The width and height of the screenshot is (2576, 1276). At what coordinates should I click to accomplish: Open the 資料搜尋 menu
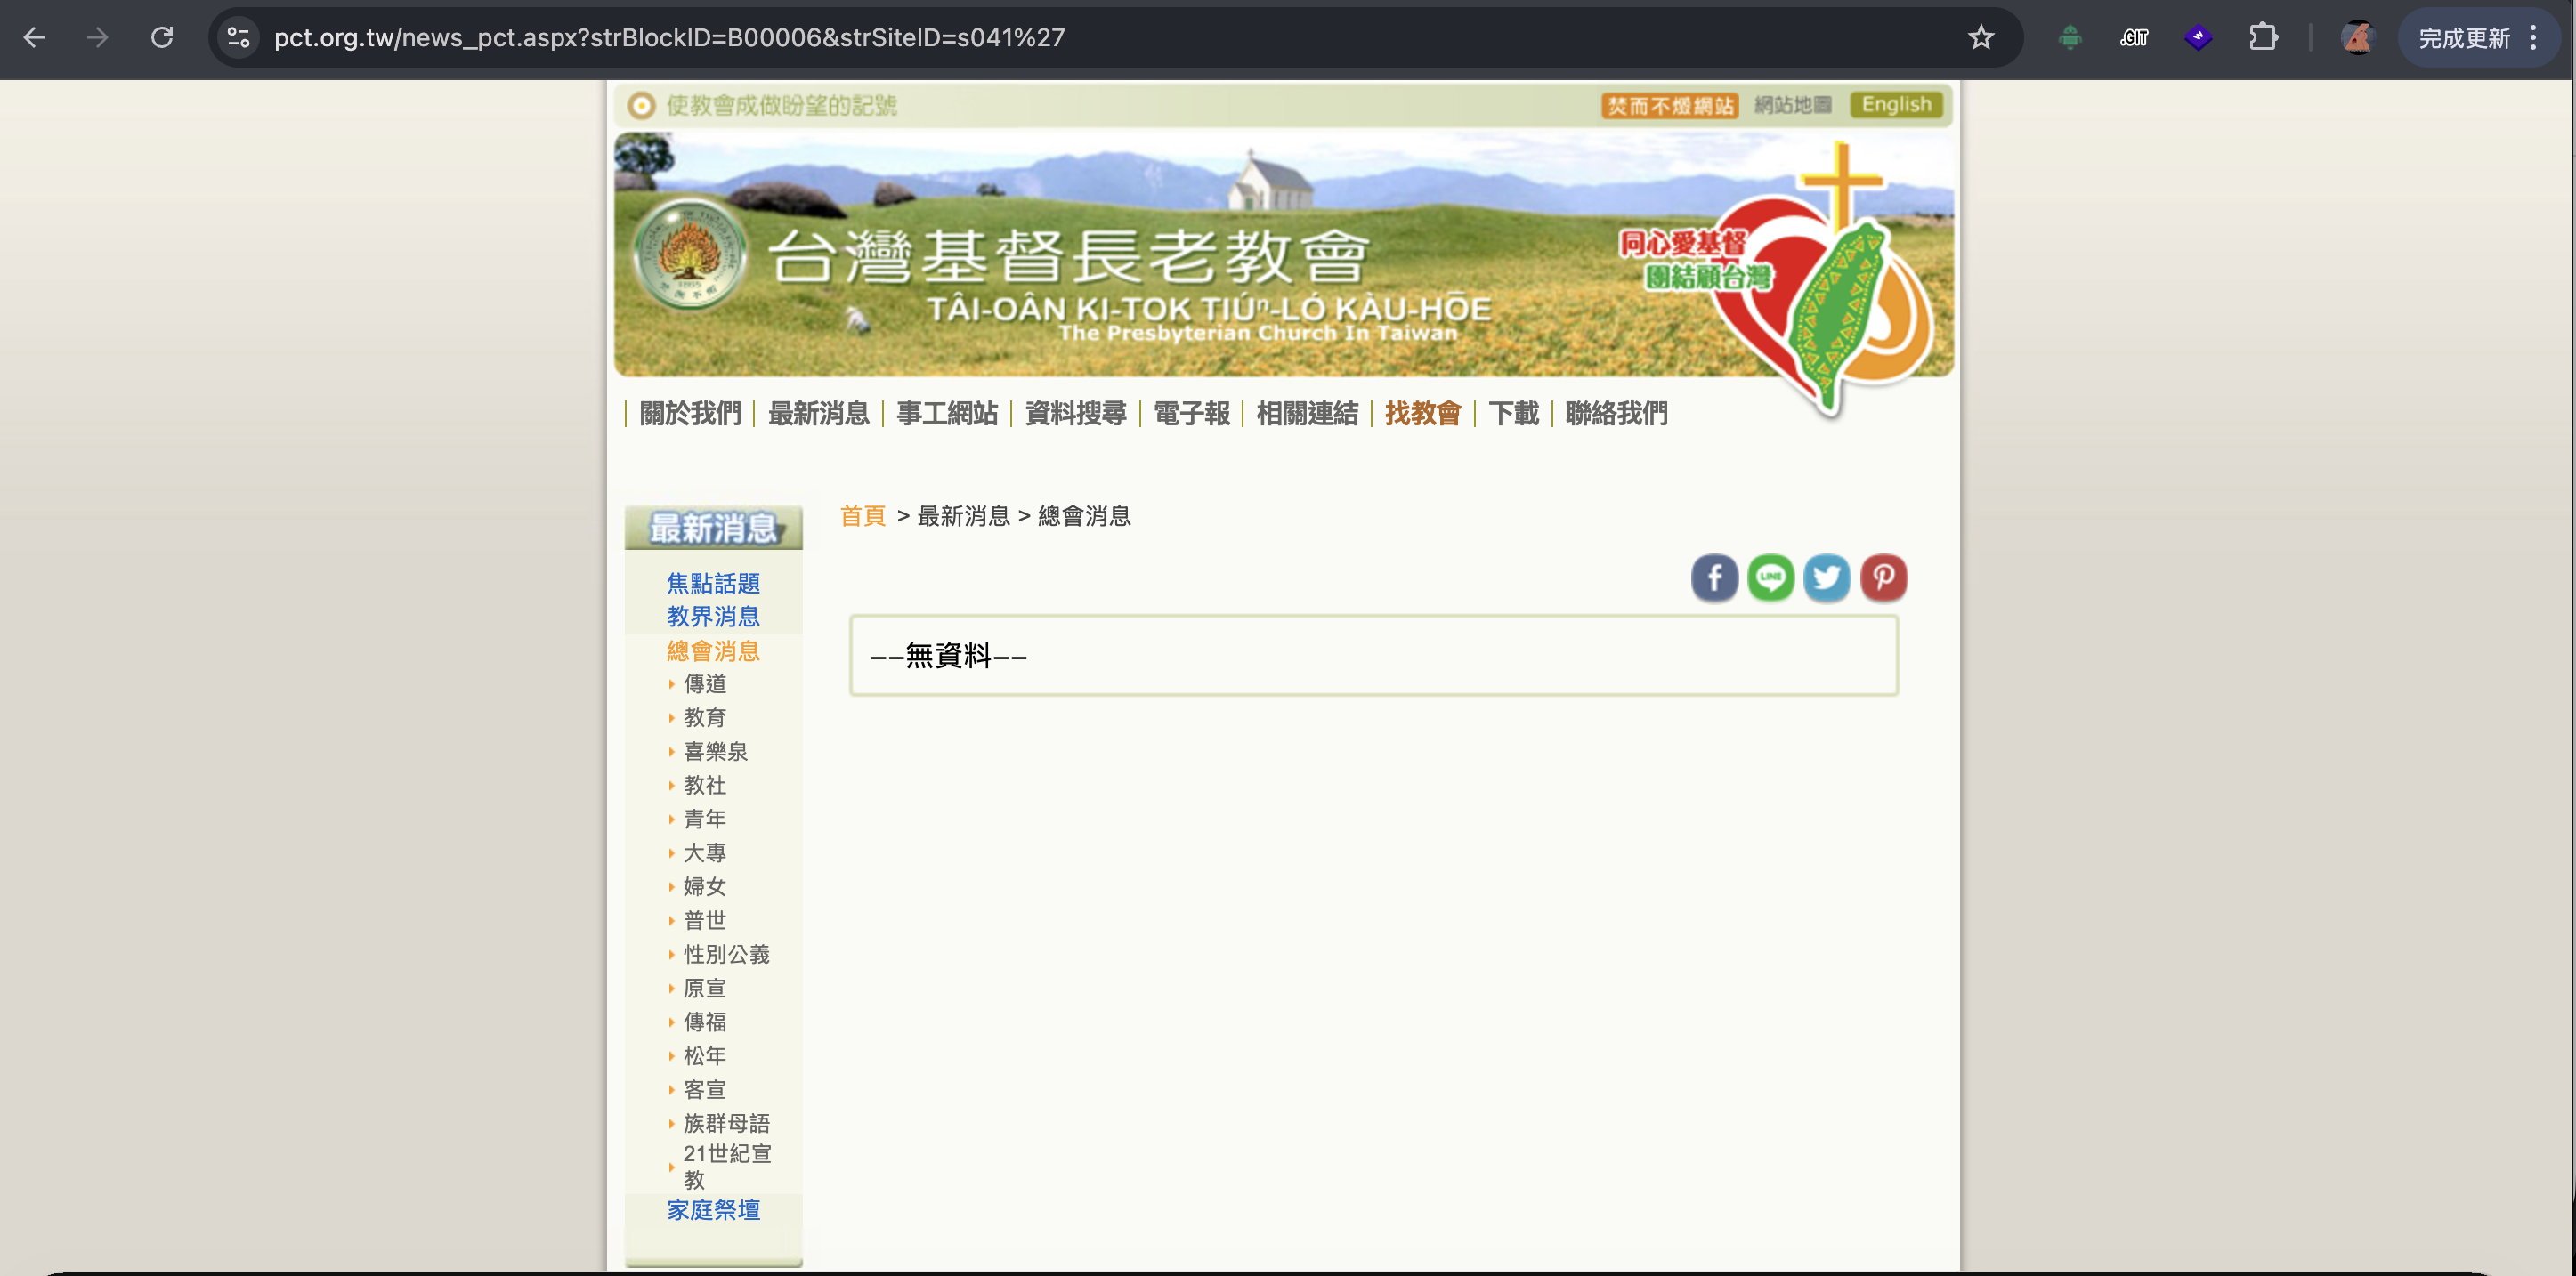1075,413
